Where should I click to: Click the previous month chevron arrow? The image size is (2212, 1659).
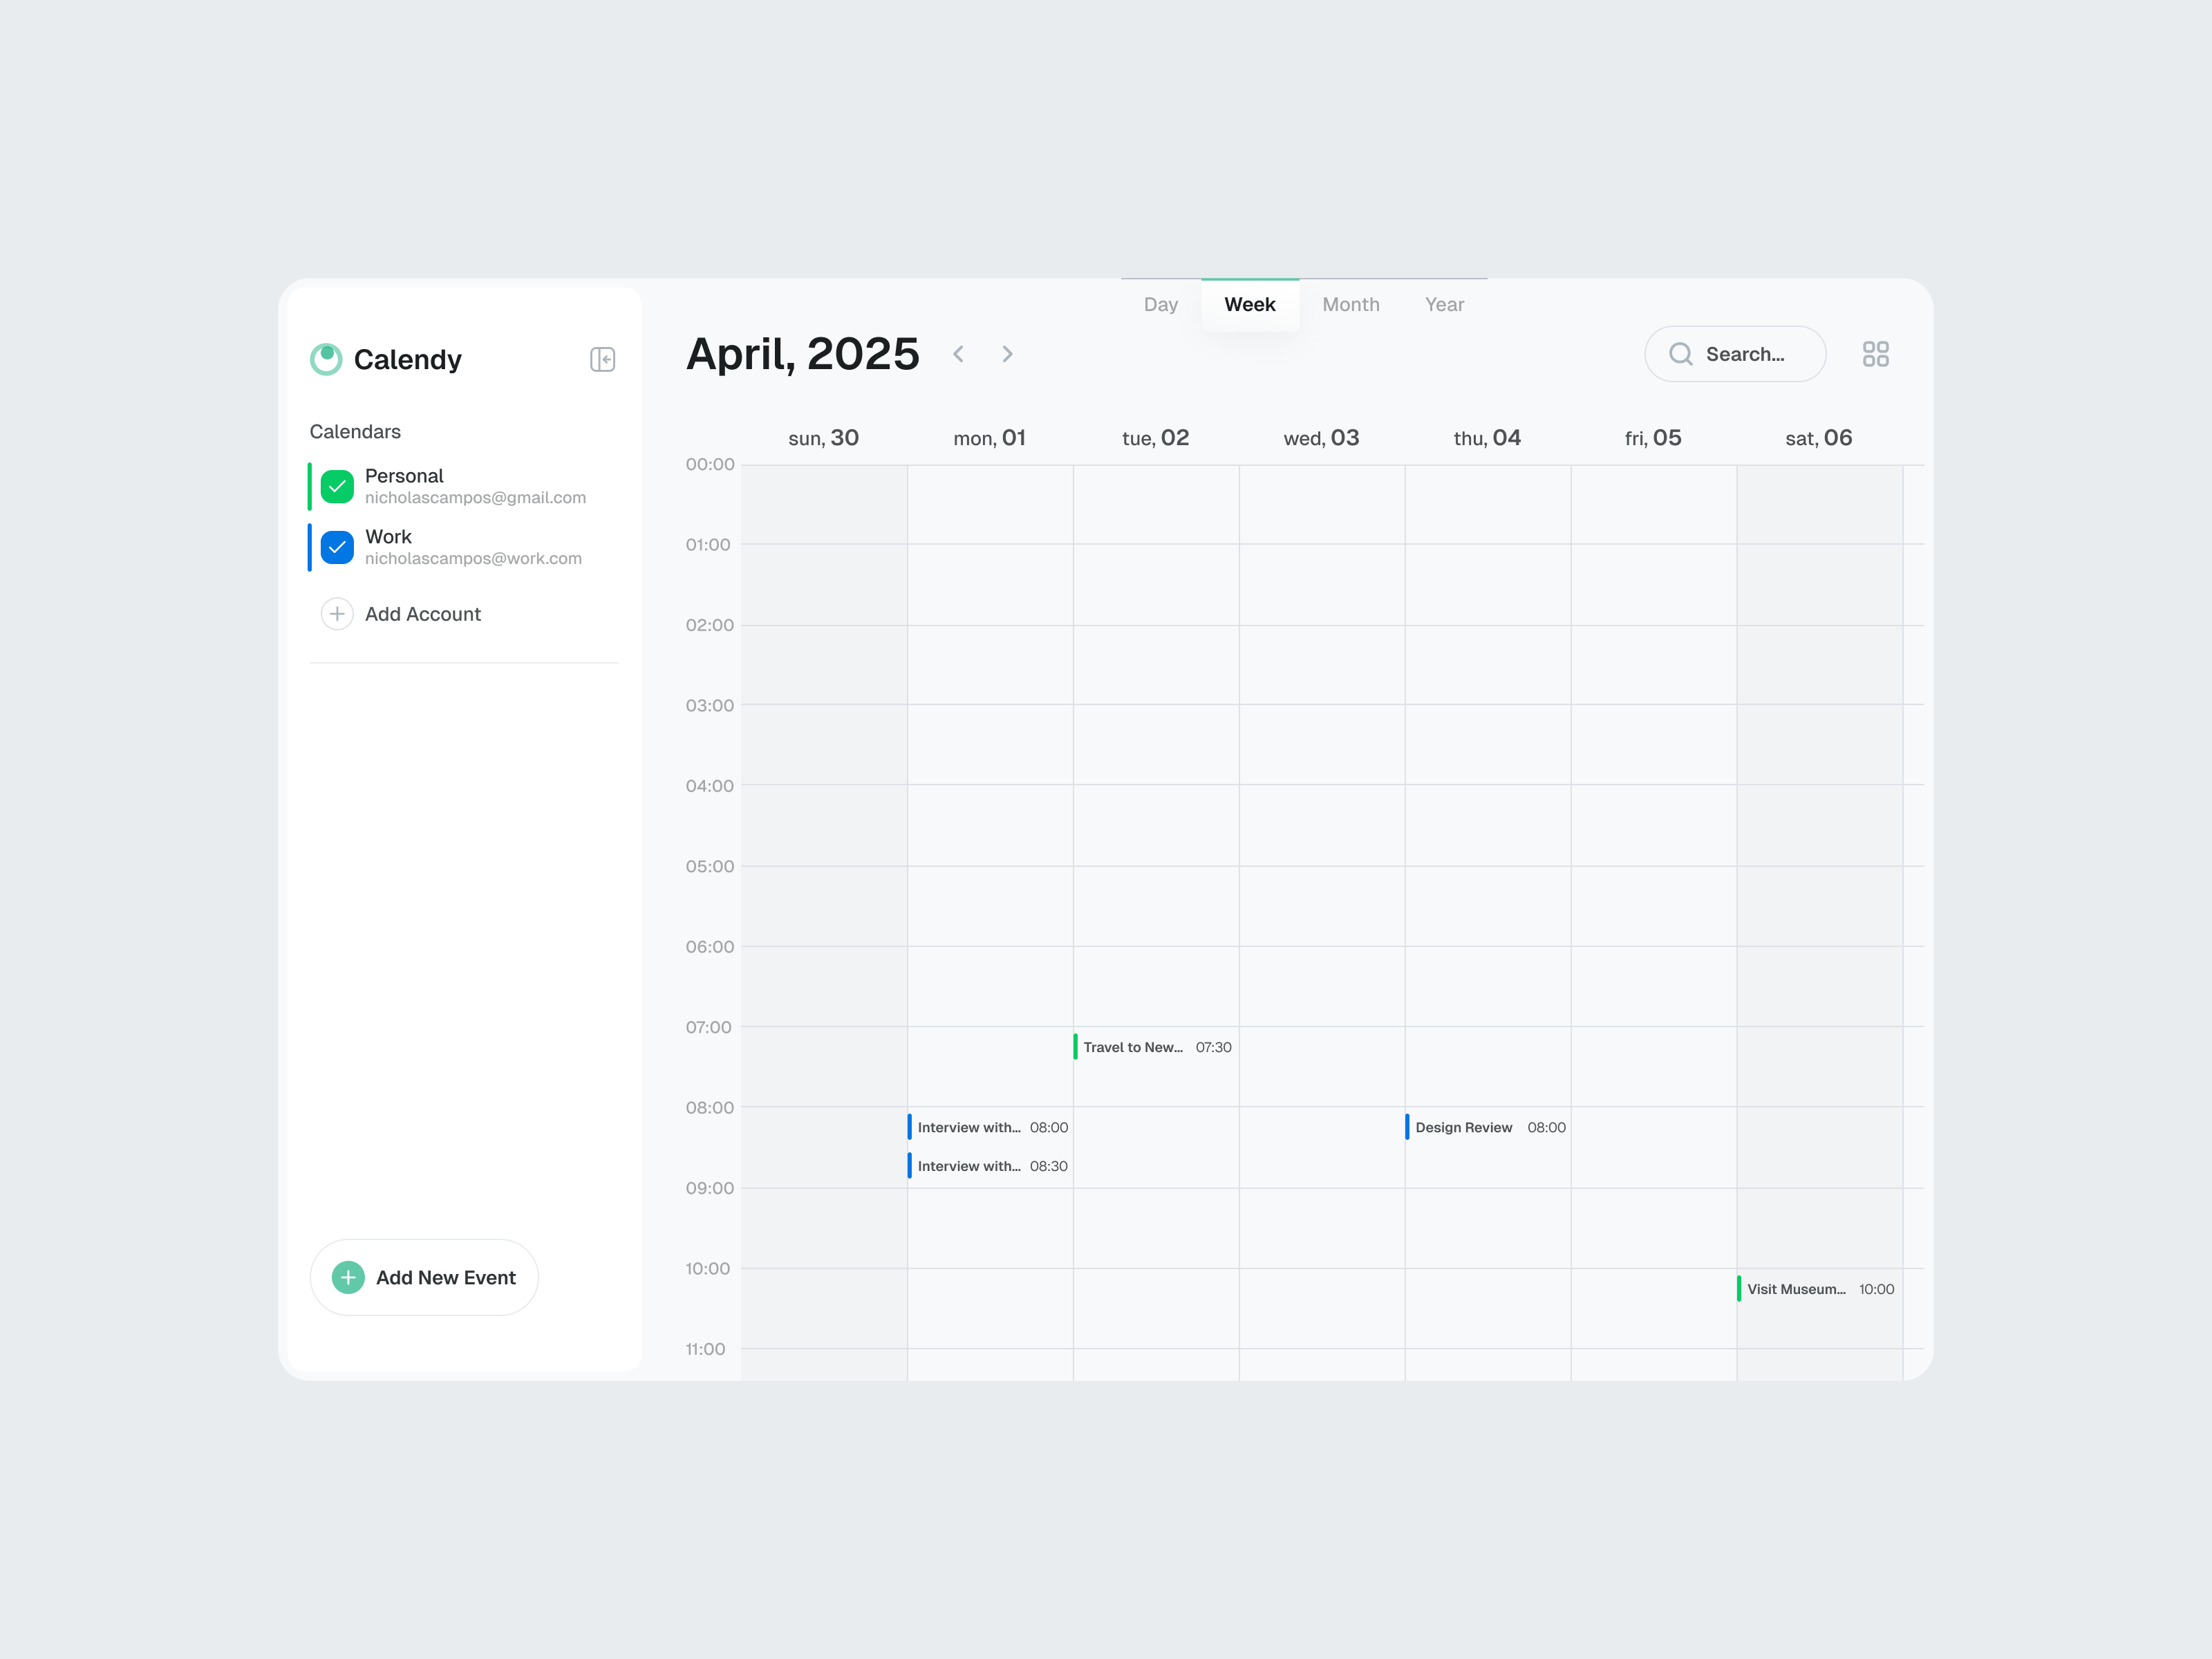point(958,353)
